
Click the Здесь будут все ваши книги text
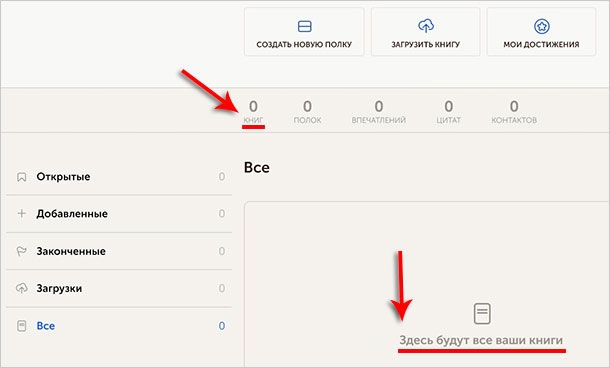(481, 340)
